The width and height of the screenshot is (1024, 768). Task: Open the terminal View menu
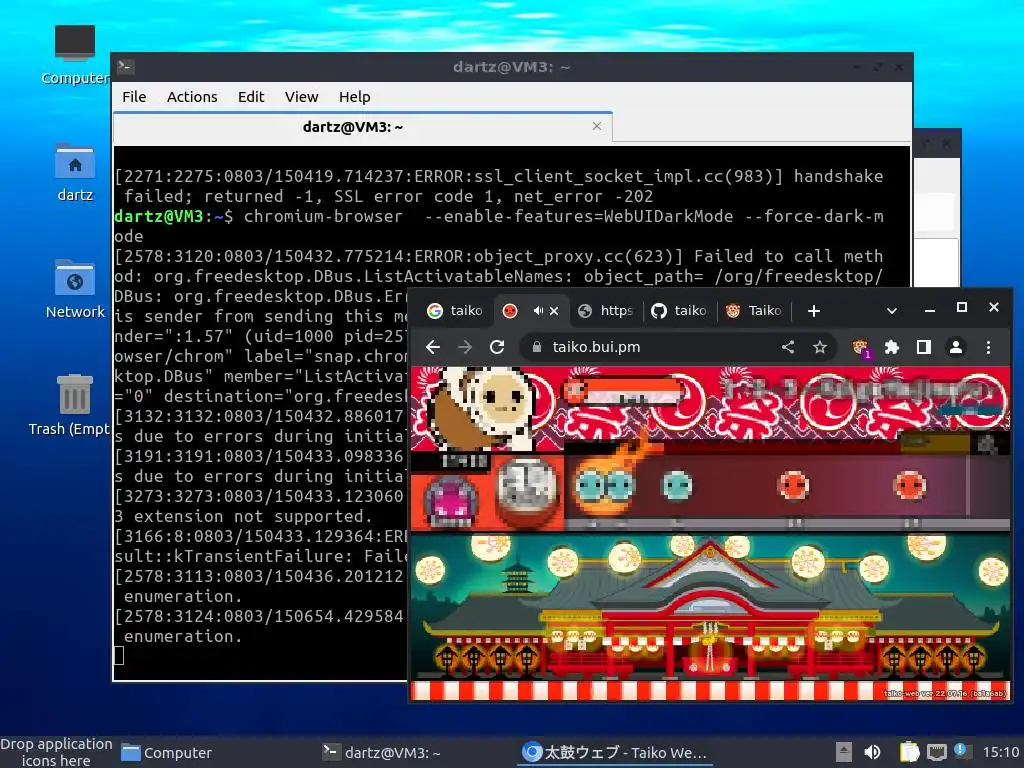pyautogui.click(x=301, y=97)
